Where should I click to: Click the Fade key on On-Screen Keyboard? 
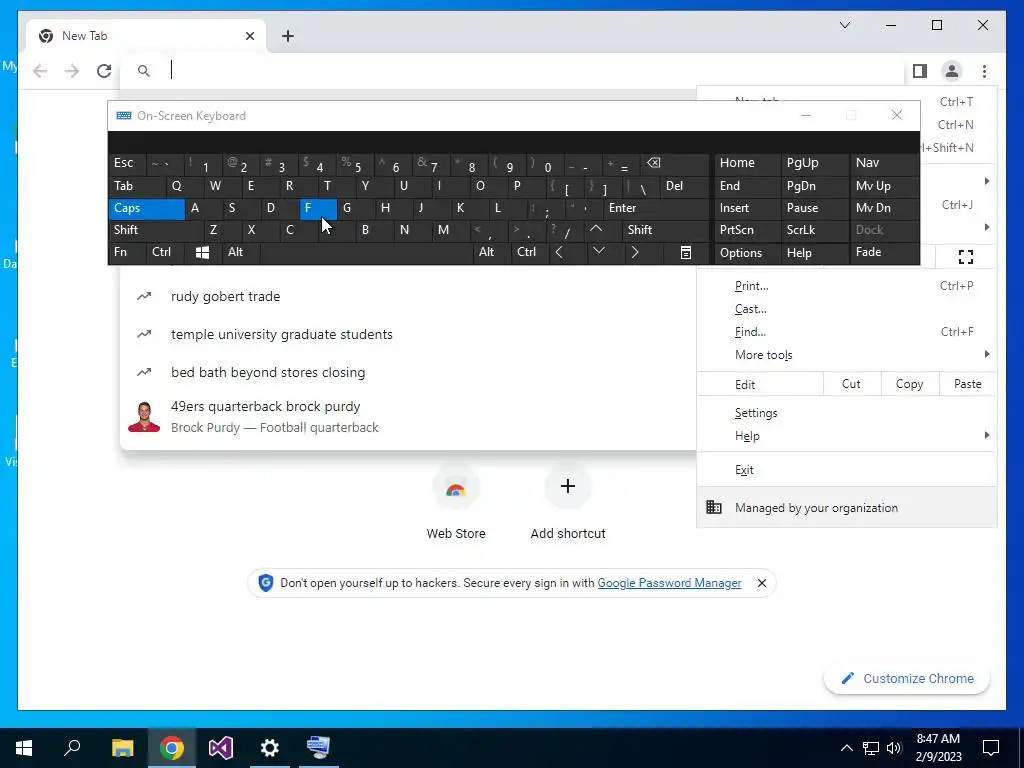884,252
